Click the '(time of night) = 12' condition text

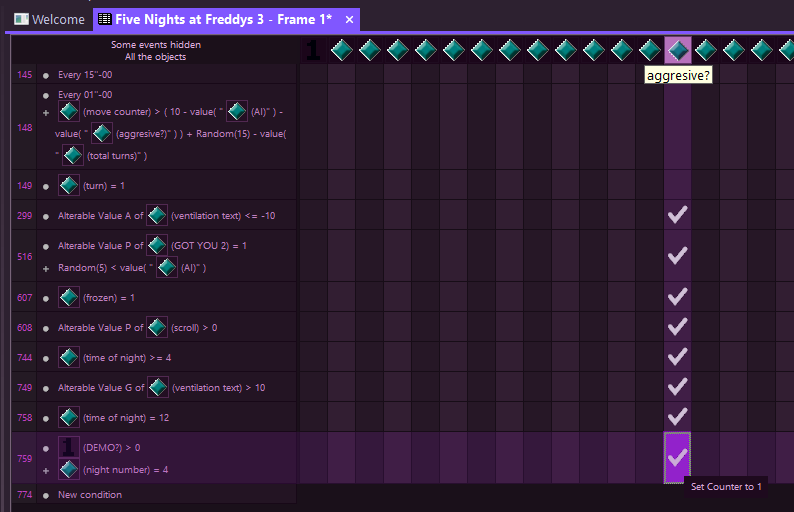[x=126, y=418]
